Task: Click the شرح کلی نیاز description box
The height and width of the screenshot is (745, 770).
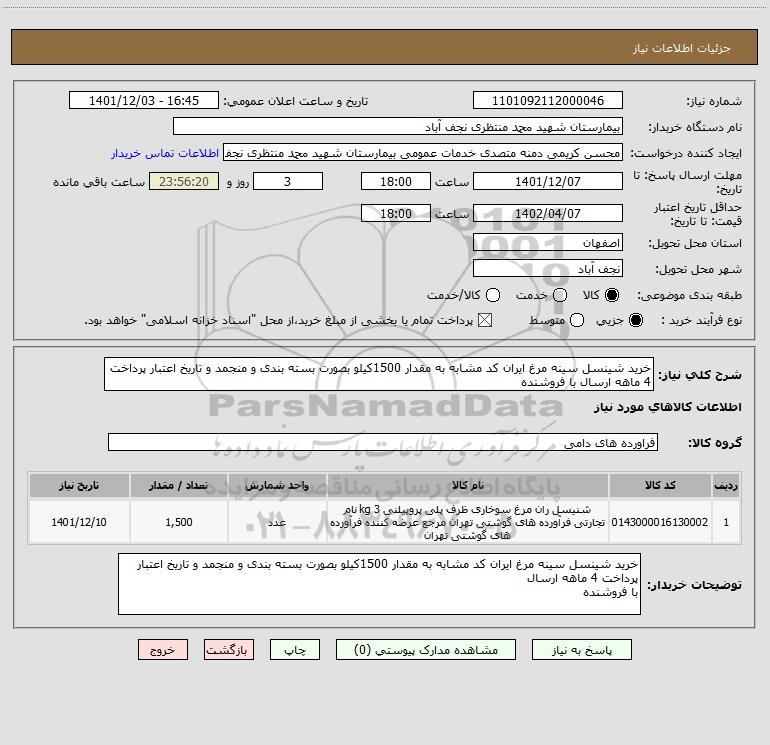Action: [x=379, y=374]
